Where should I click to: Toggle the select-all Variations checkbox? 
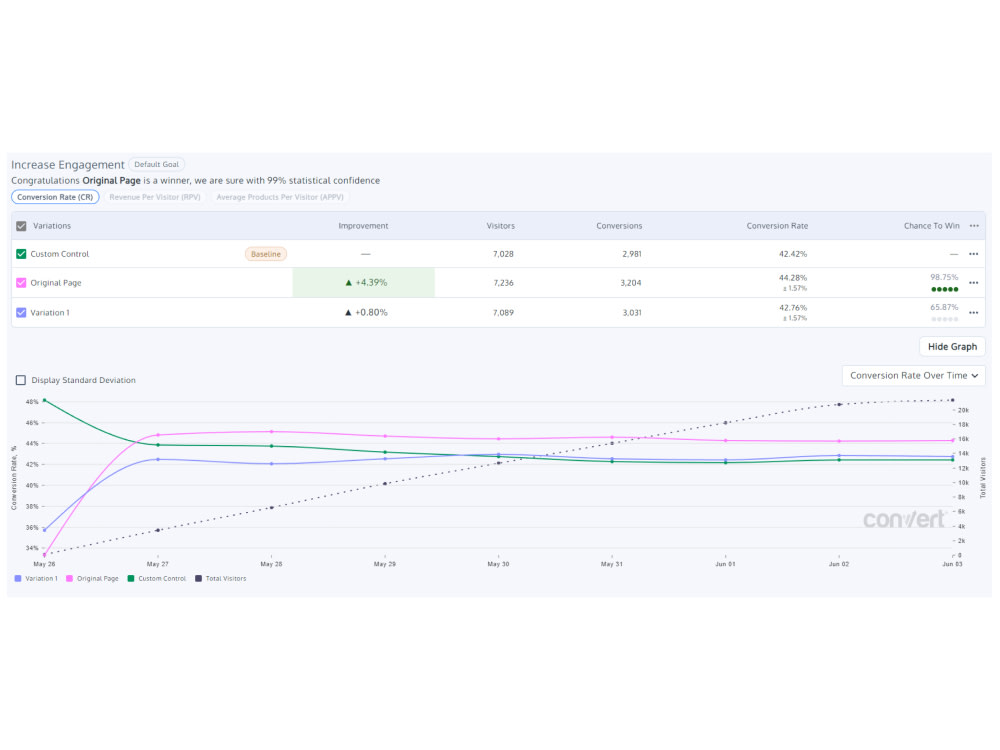21,226
